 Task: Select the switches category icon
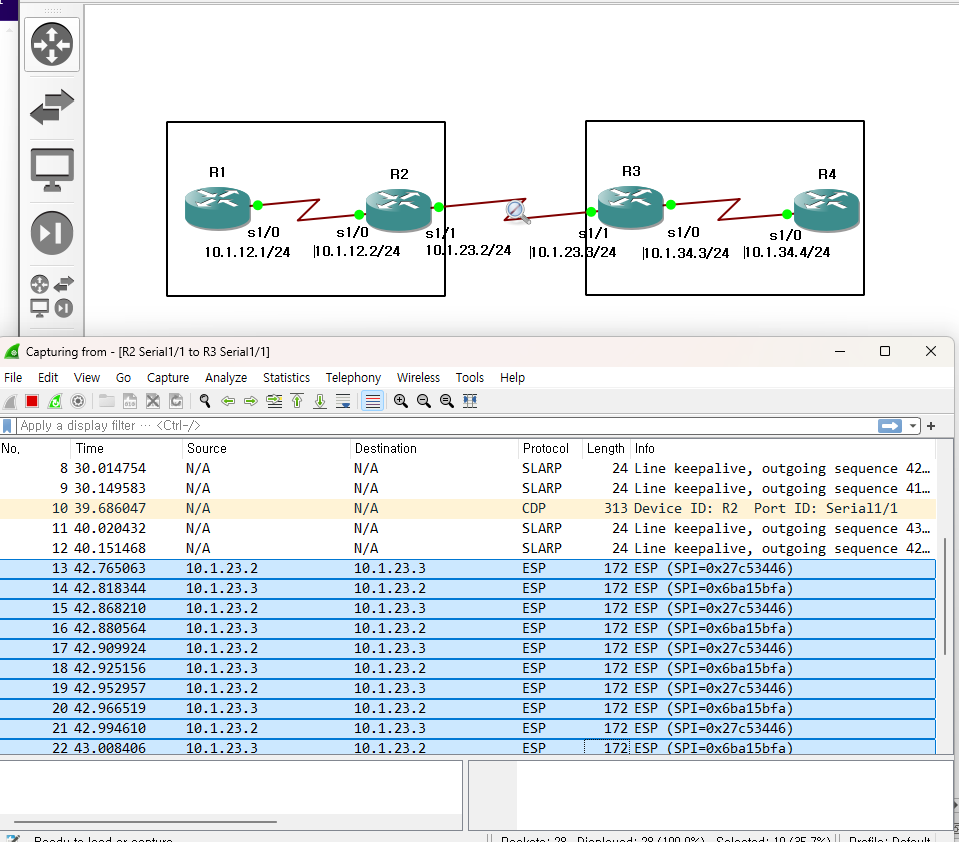52,107
